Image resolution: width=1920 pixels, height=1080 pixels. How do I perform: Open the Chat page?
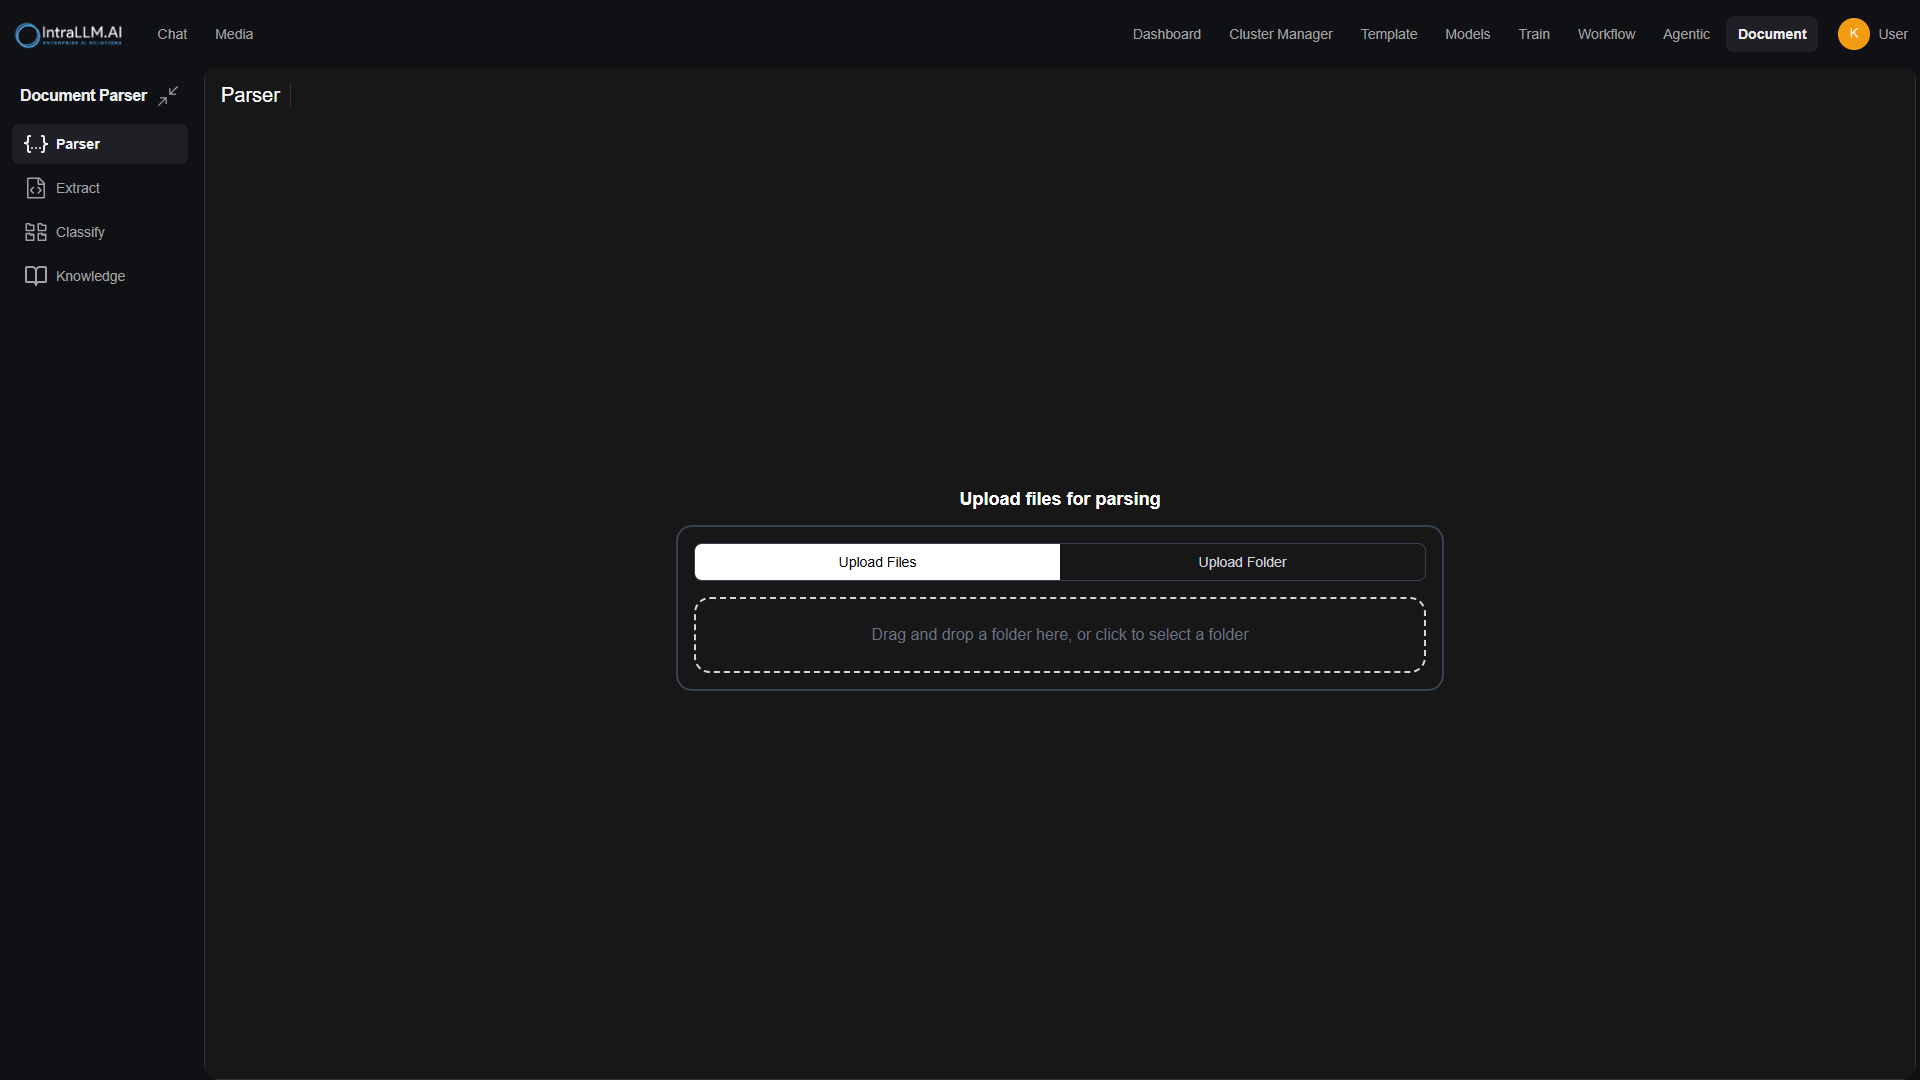(x=172, y=34)
